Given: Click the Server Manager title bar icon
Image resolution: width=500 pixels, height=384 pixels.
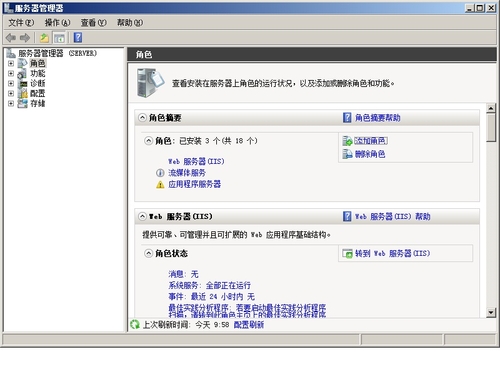Looking at the screenshot, I should click(x=8, y=8).
